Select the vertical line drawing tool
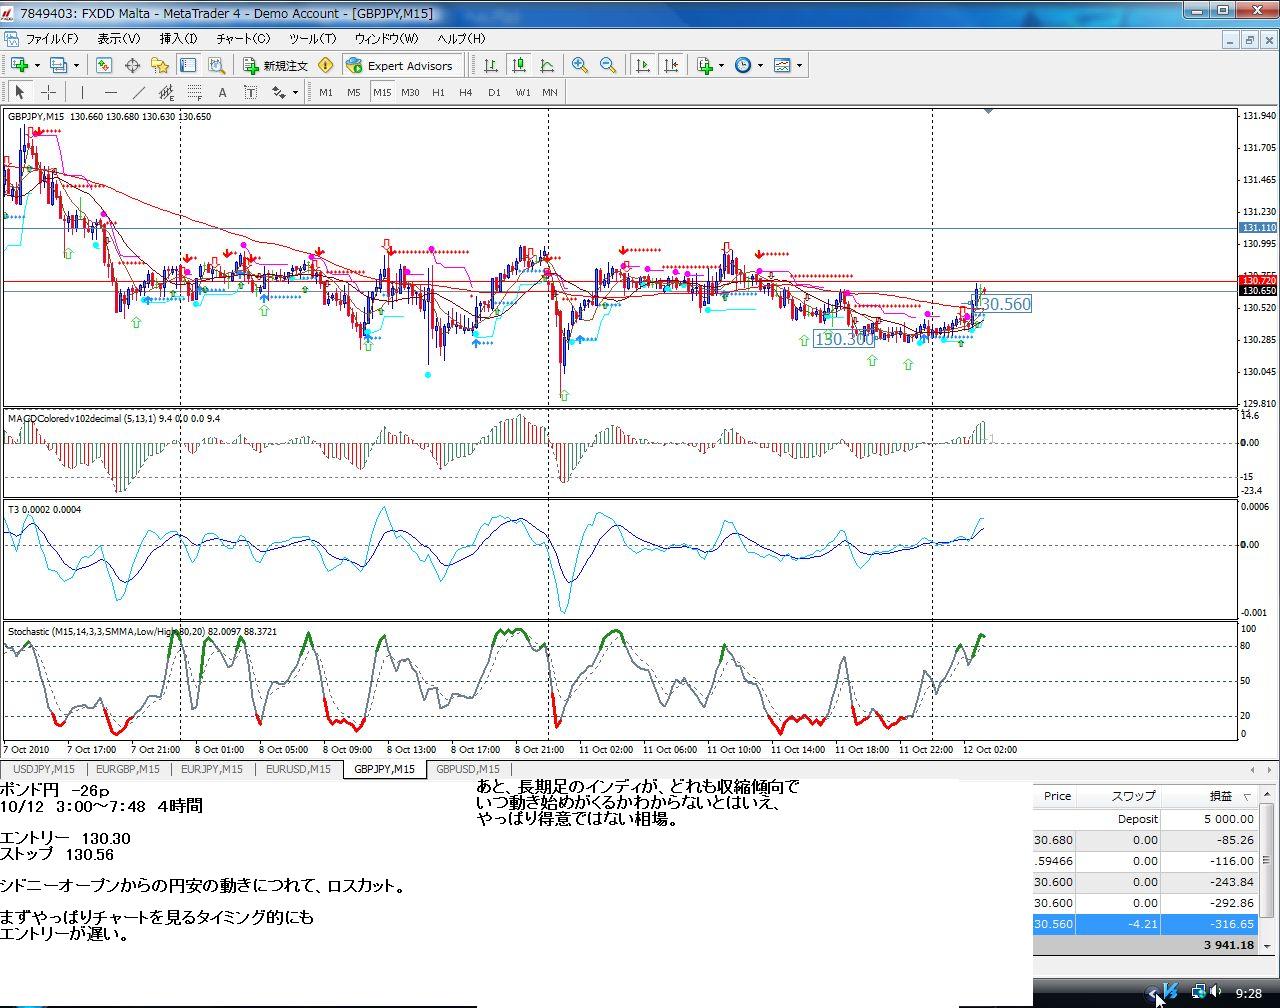This screenshot has width=1280, height=1008. 82,92
